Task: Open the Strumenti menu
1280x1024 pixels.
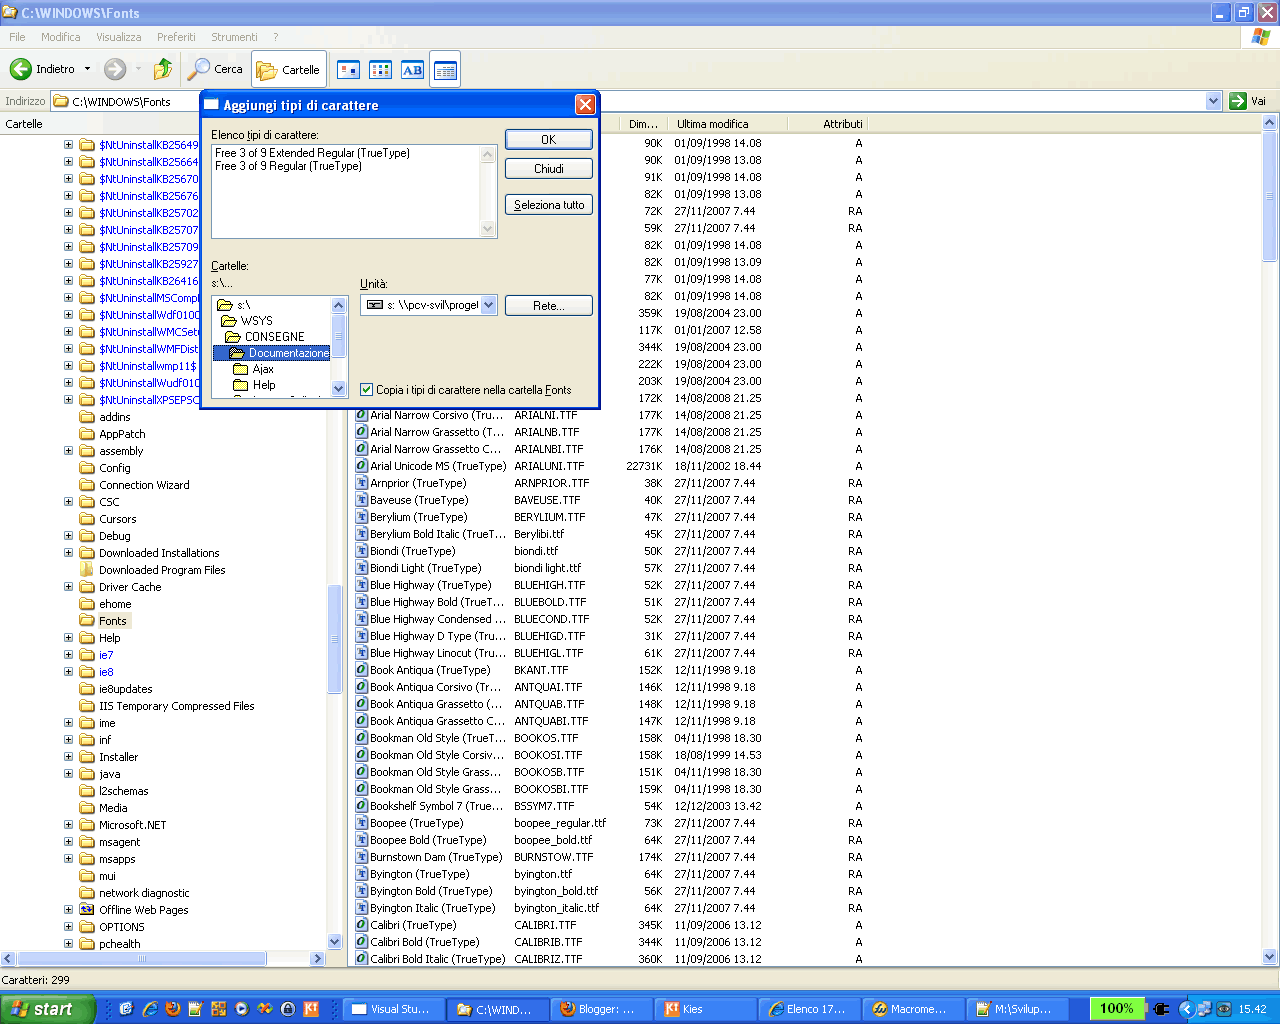Action: click(234, 37)
